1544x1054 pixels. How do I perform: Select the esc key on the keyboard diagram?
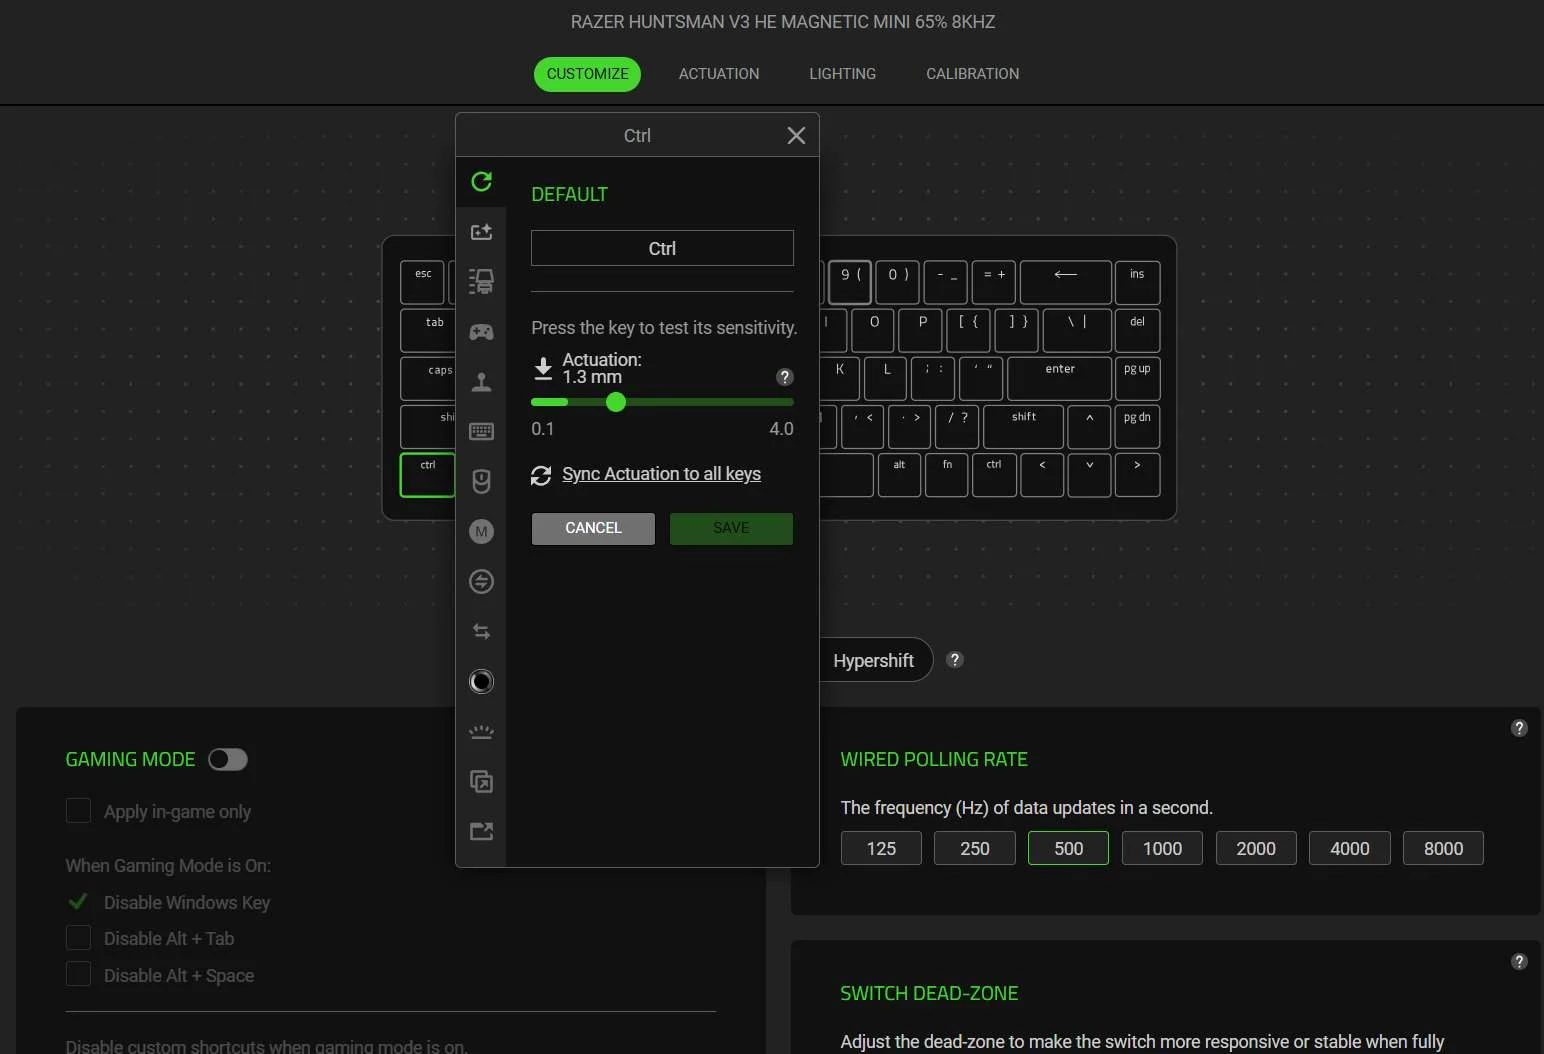point(423,282)
